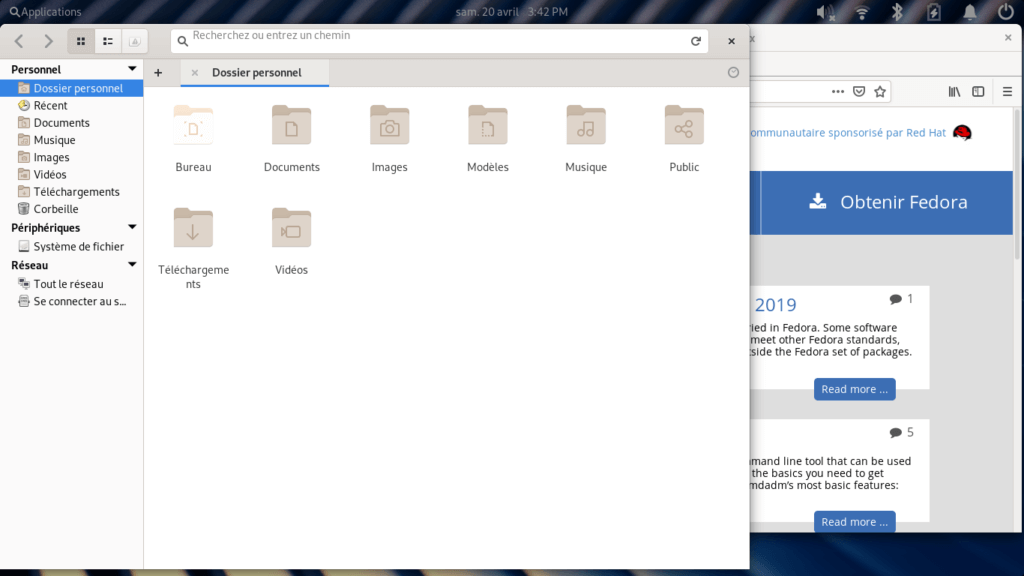Collapse the Réseau sidebar section

pos(132,264)
